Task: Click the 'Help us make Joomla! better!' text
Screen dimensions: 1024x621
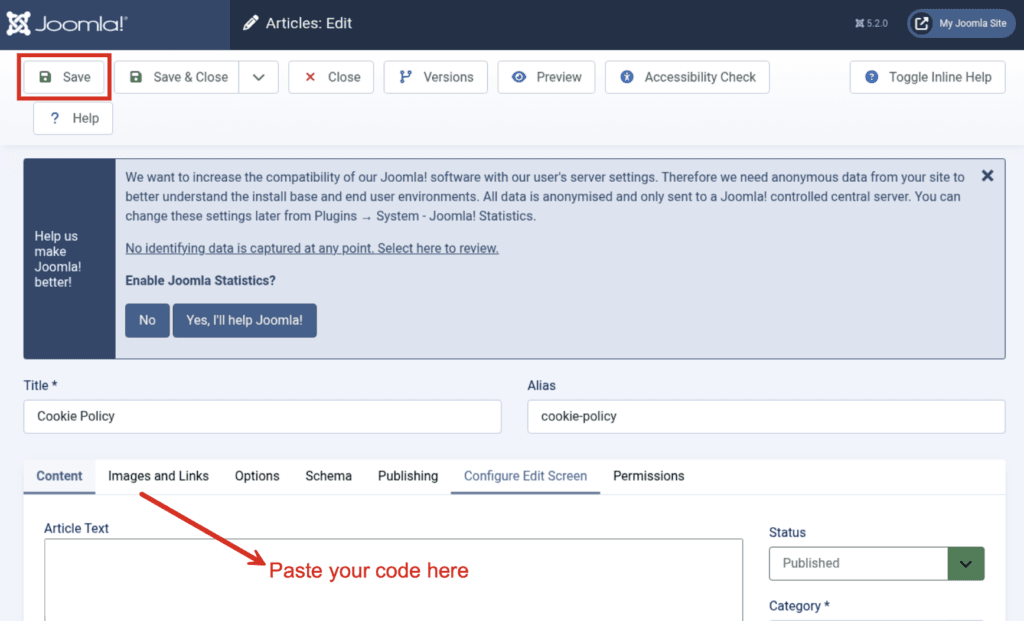Action: [x=57, y=259]
